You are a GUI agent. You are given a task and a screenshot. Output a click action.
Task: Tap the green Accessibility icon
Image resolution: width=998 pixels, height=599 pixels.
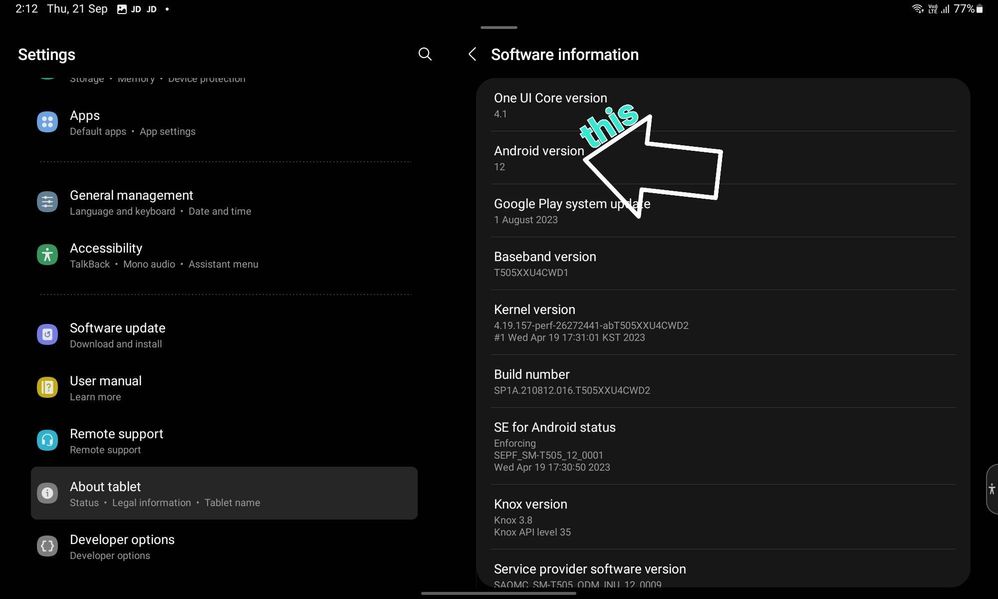coord(47,255)
